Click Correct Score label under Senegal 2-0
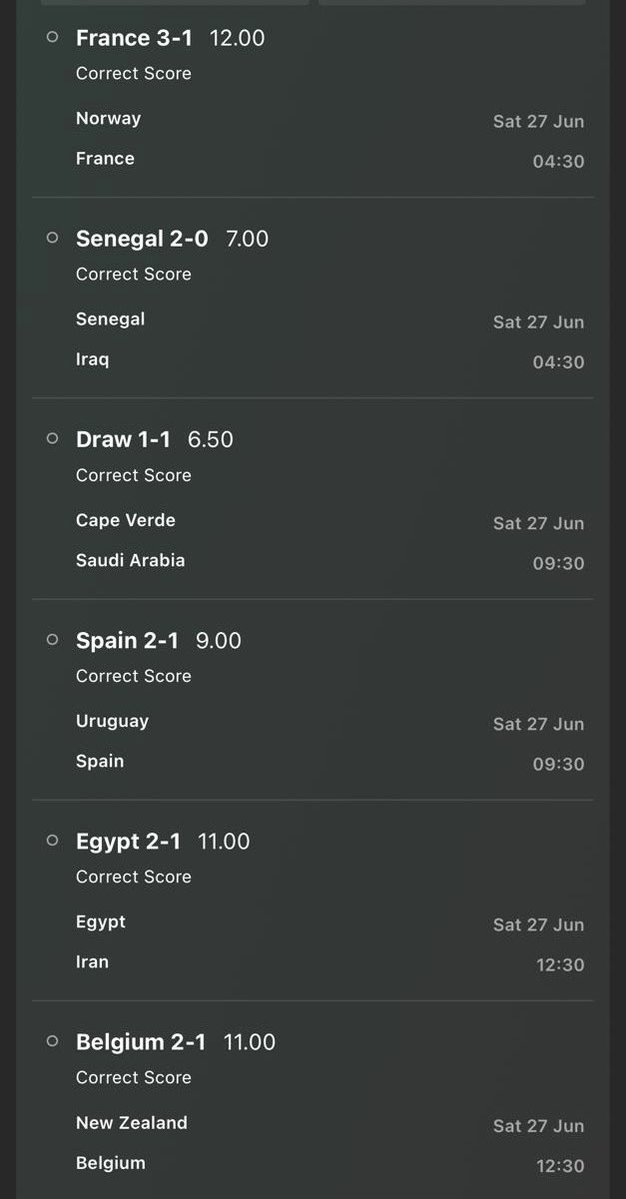The height and width of the screenshot is (1199, 626). click(x=134, y=274)
